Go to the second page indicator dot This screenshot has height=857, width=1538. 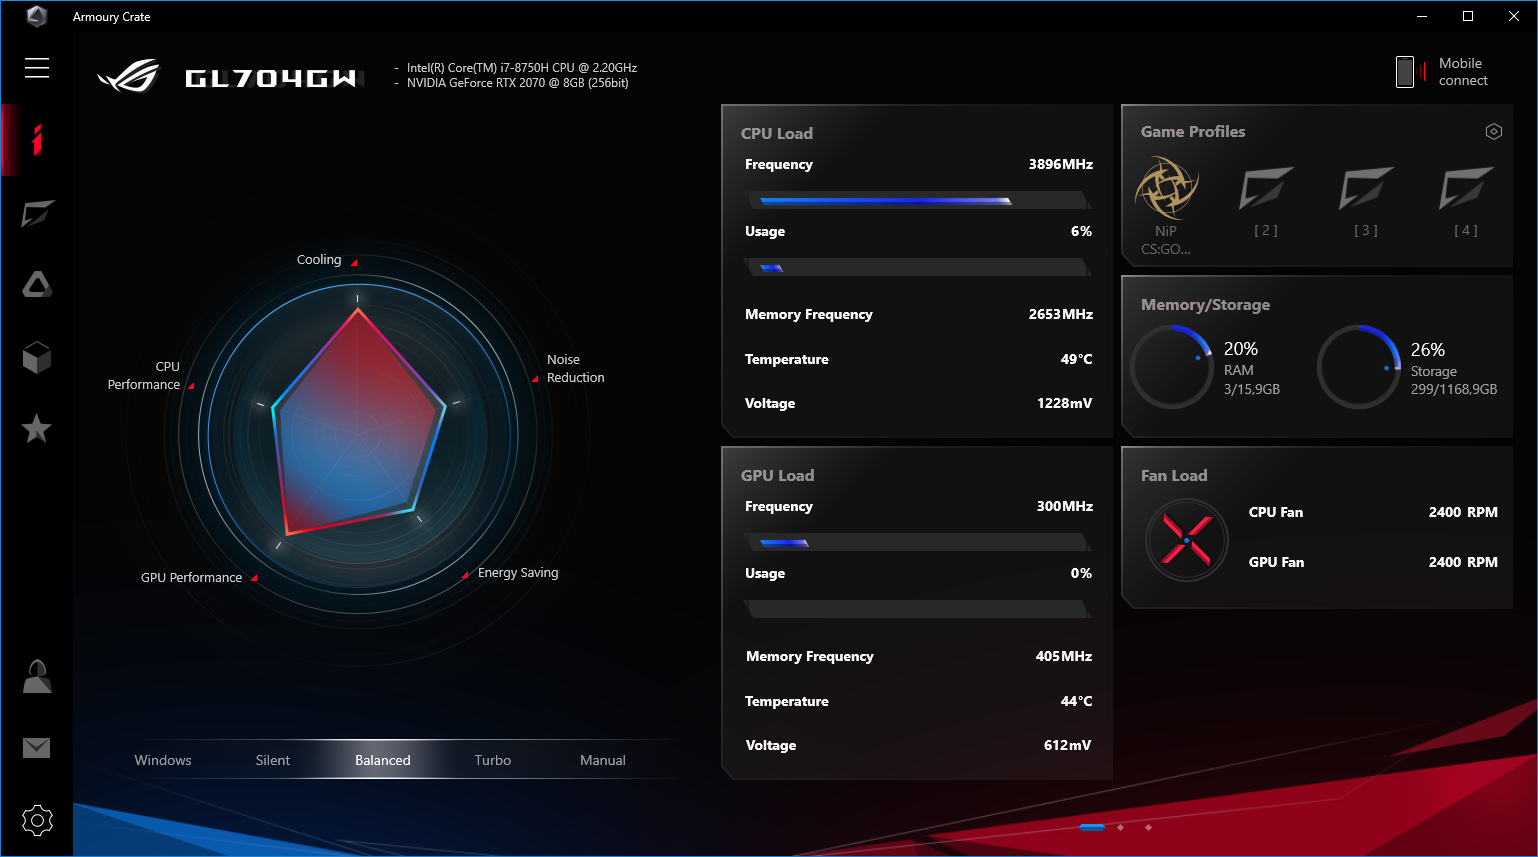click(1120, 827)
